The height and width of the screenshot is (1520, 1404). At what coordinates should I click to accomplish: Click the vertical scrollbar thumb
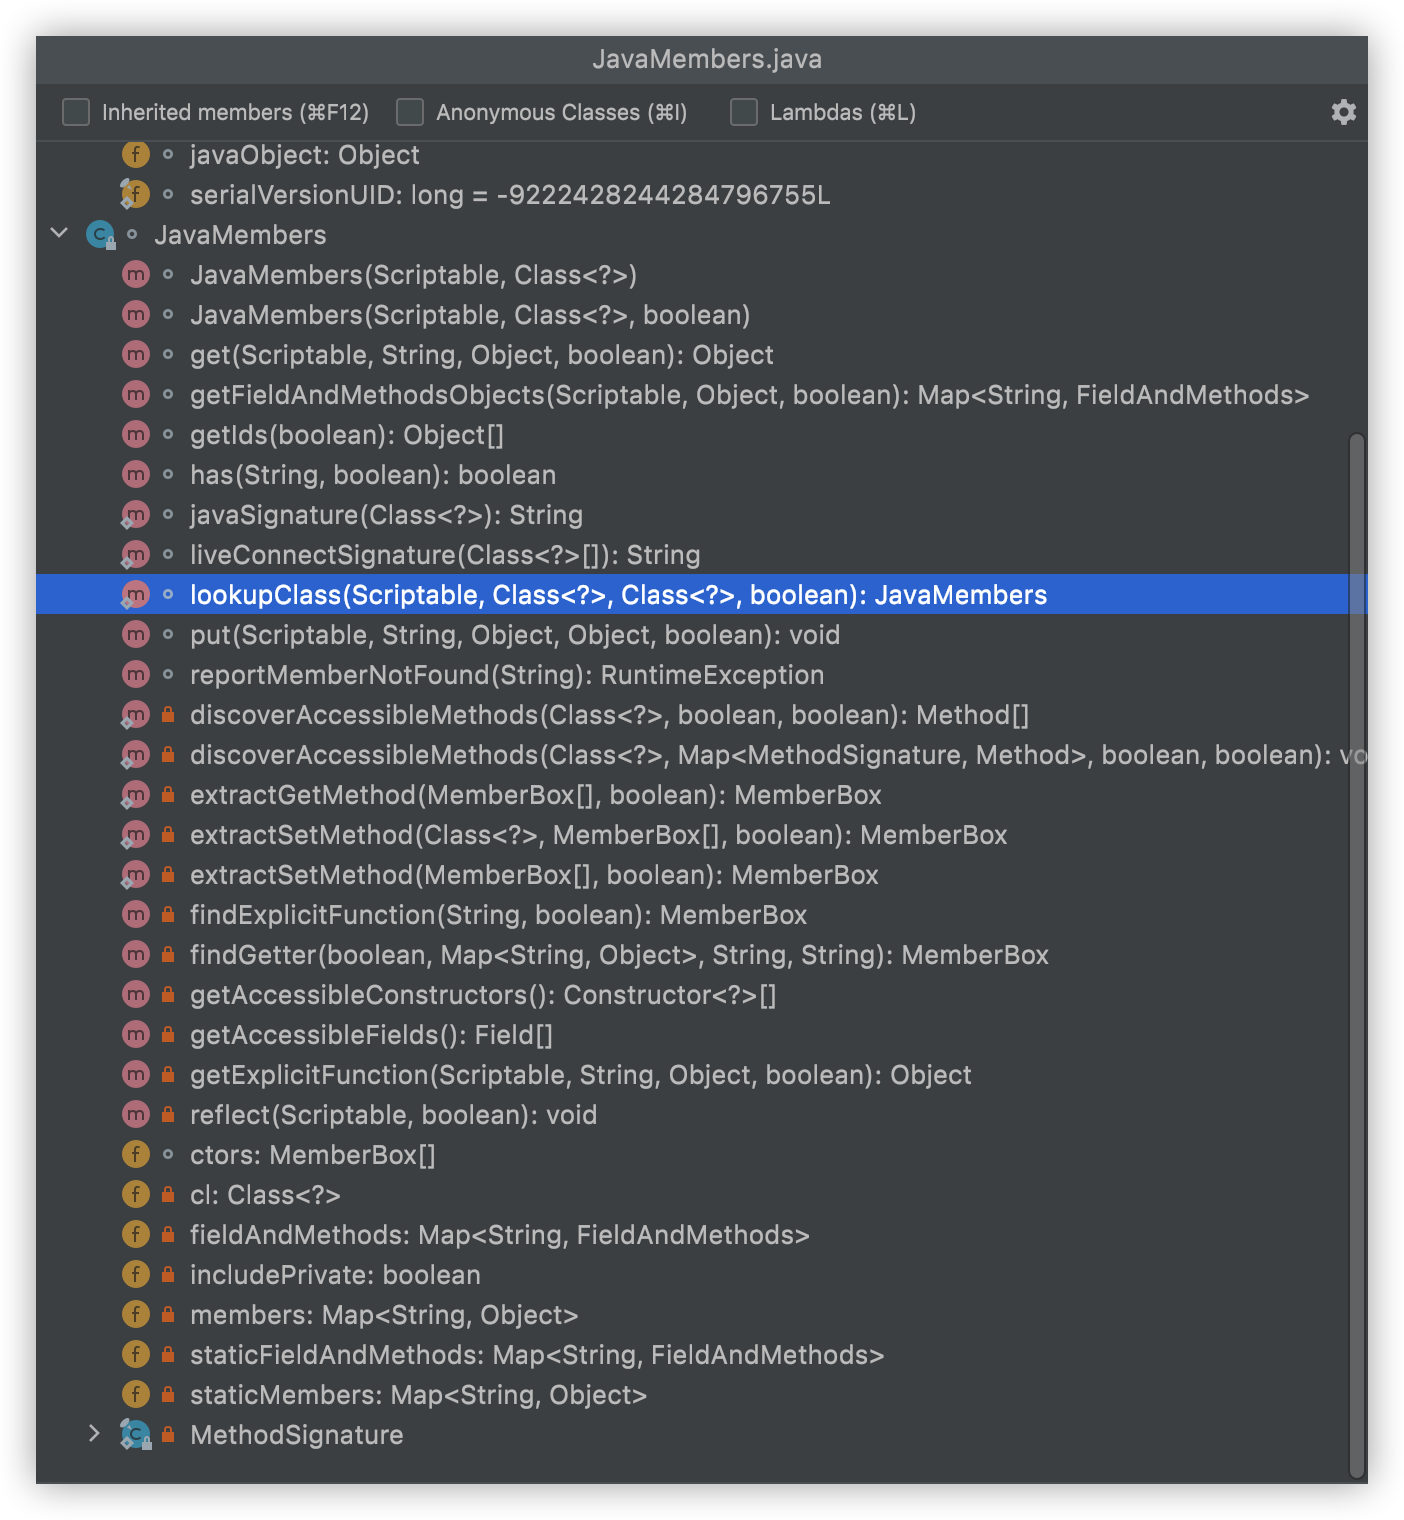tap(1357, 955)
